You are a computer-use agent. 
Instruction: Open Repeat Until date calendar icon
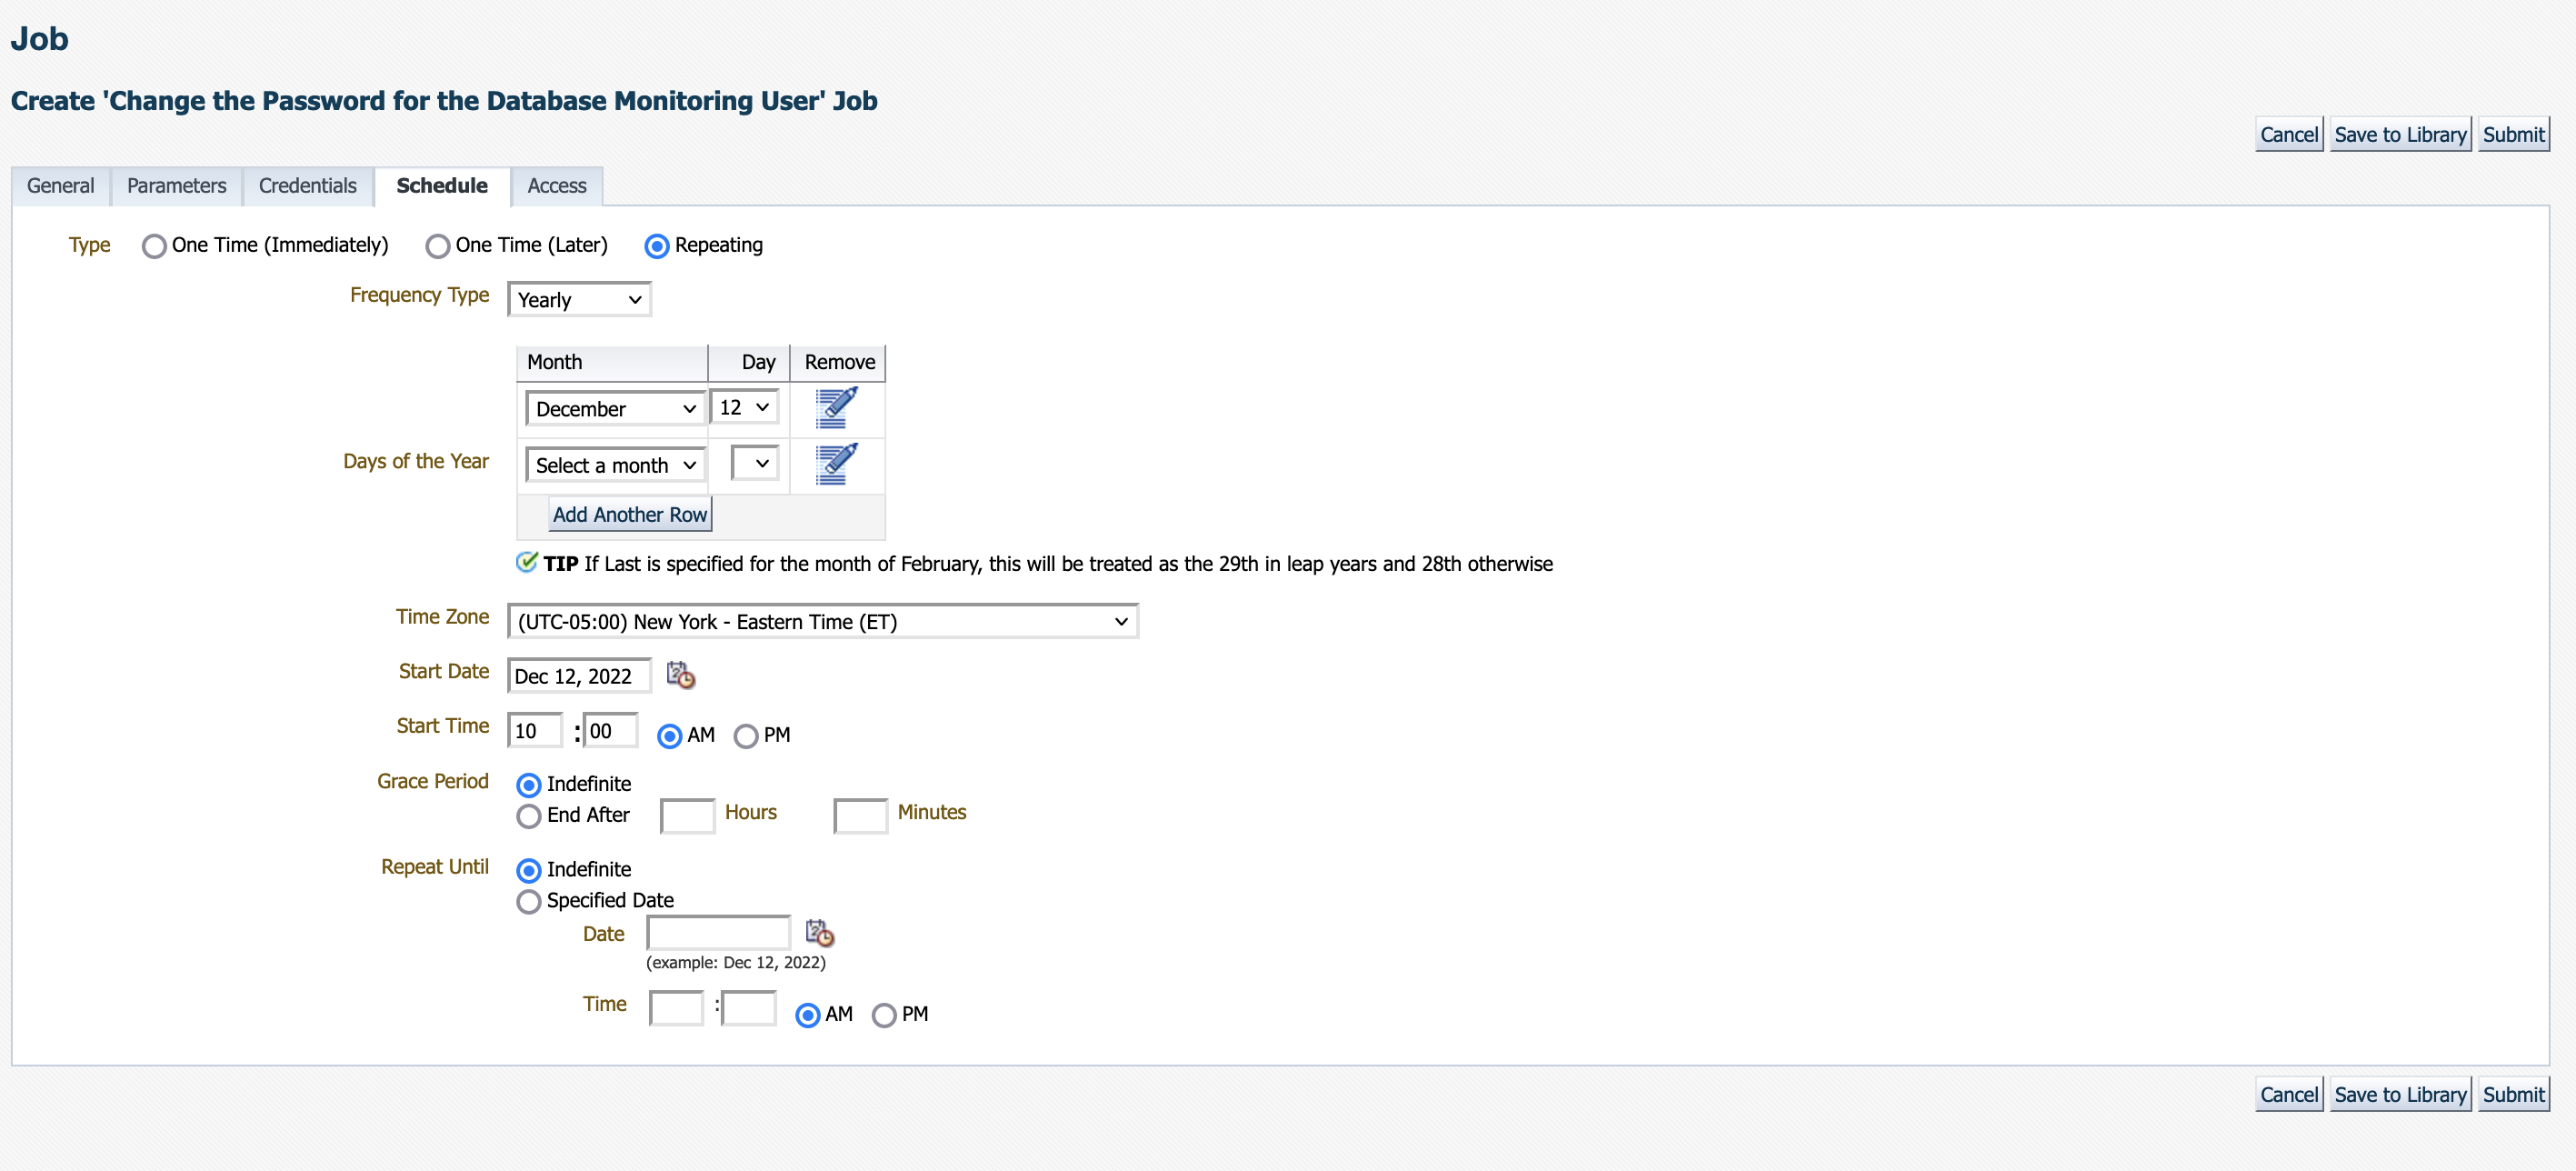pos(819,933)
